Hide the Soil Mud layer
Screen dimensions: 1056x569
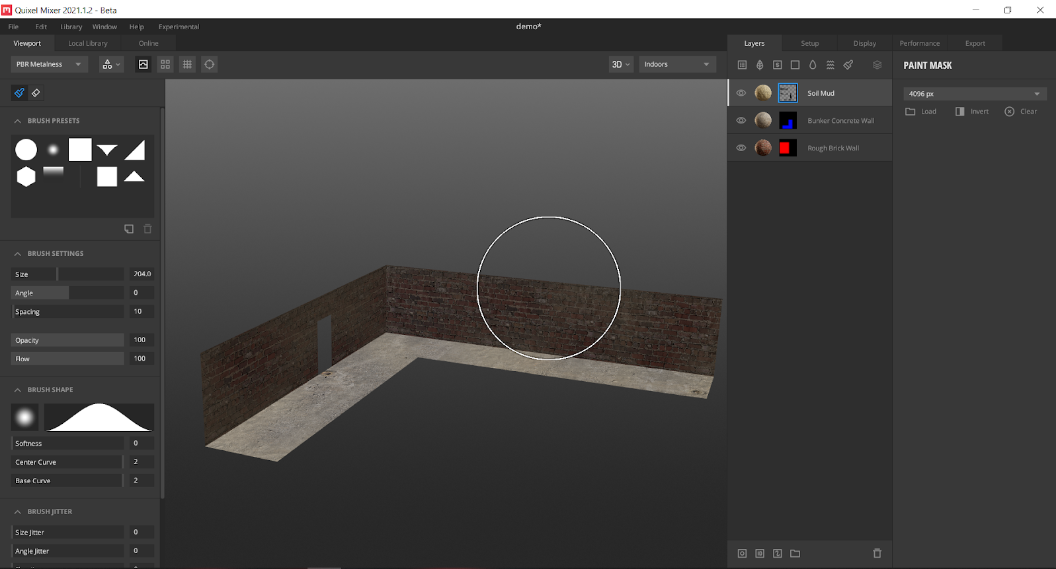tap(741, 93)
